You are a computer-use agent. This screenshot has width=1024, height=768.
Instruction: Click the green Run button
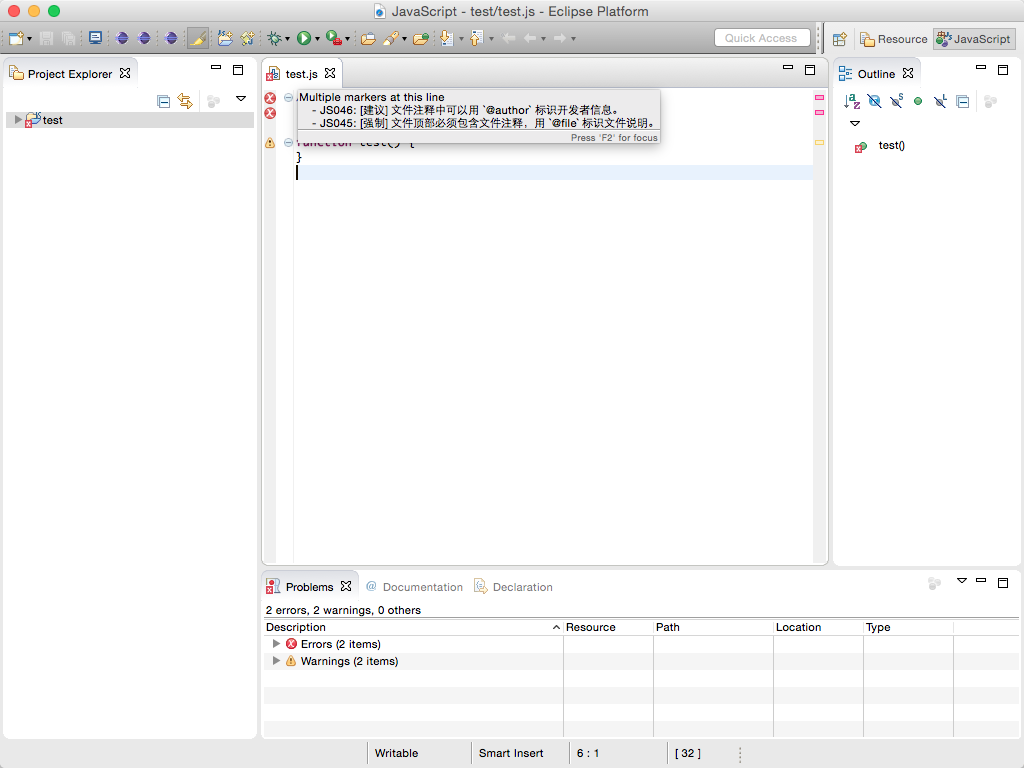tap(304, 39)
